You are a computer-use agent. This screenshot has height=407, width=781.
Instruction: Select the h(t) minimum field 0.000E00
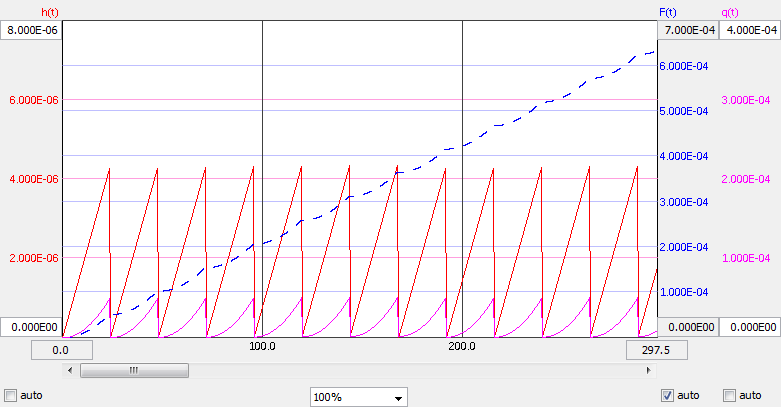click(x=31, y=327)
